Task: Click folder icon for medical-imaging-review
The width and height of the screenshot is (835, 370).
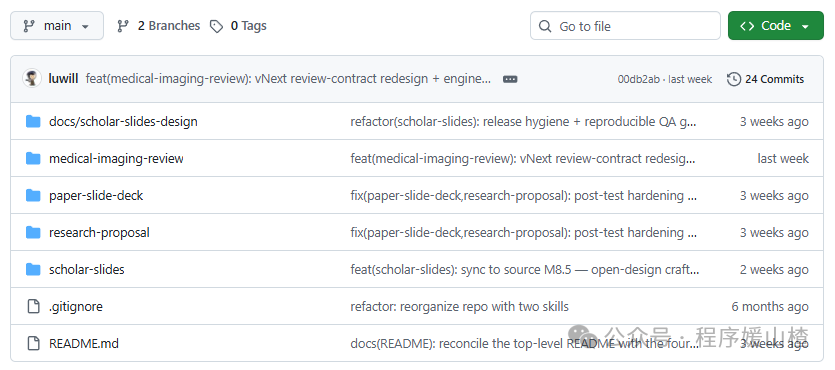Action: (x=33, y=159)
